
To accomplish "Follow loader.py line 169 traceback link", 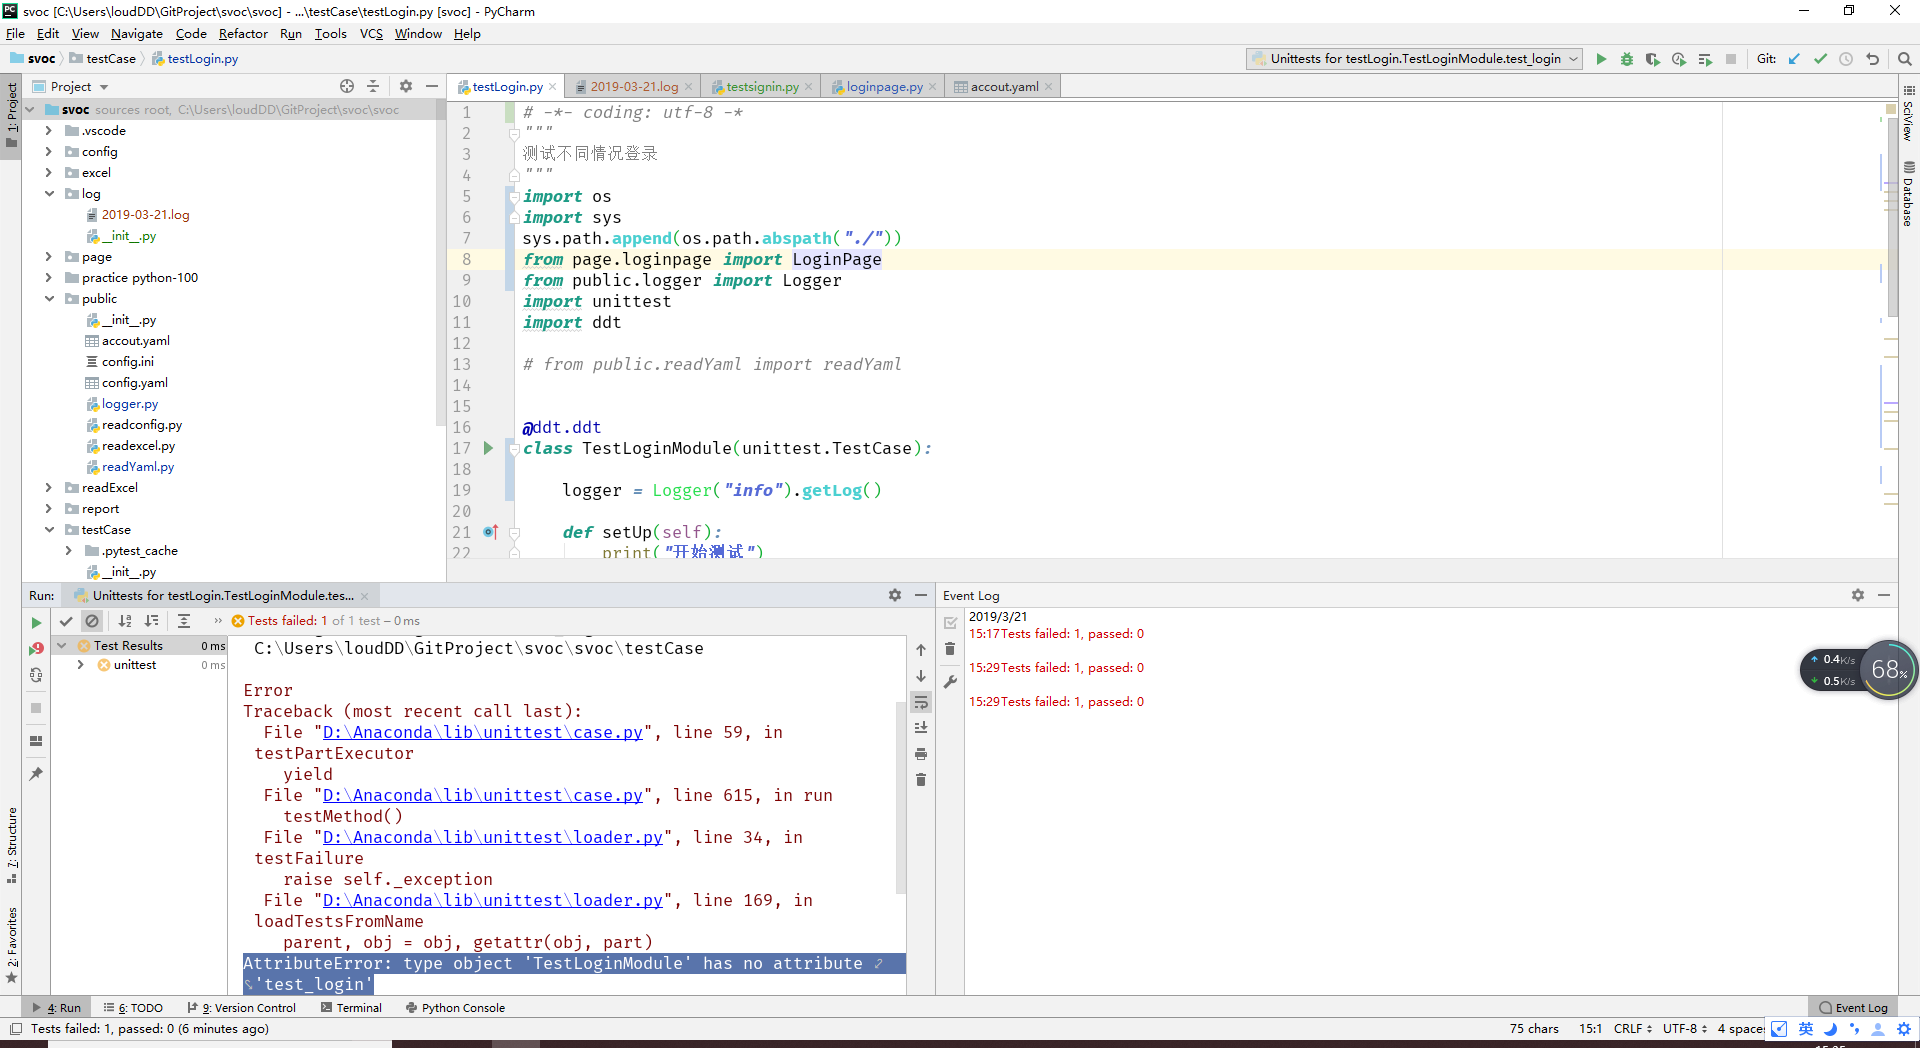I will pos(492,901).
